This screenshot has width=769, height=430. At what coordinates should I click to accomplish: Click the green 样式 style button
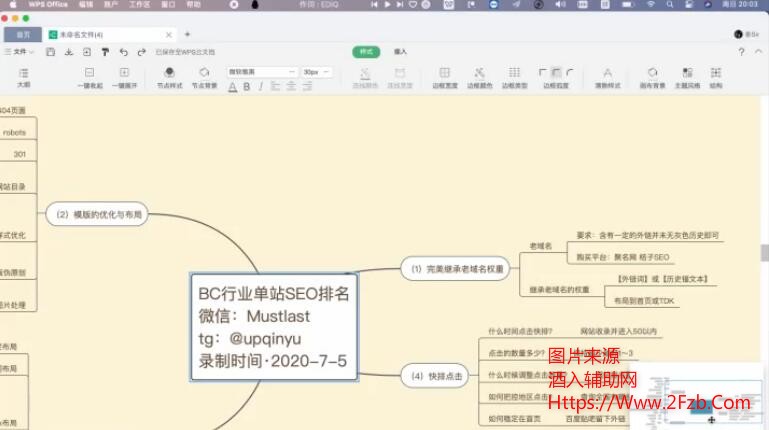366,51
